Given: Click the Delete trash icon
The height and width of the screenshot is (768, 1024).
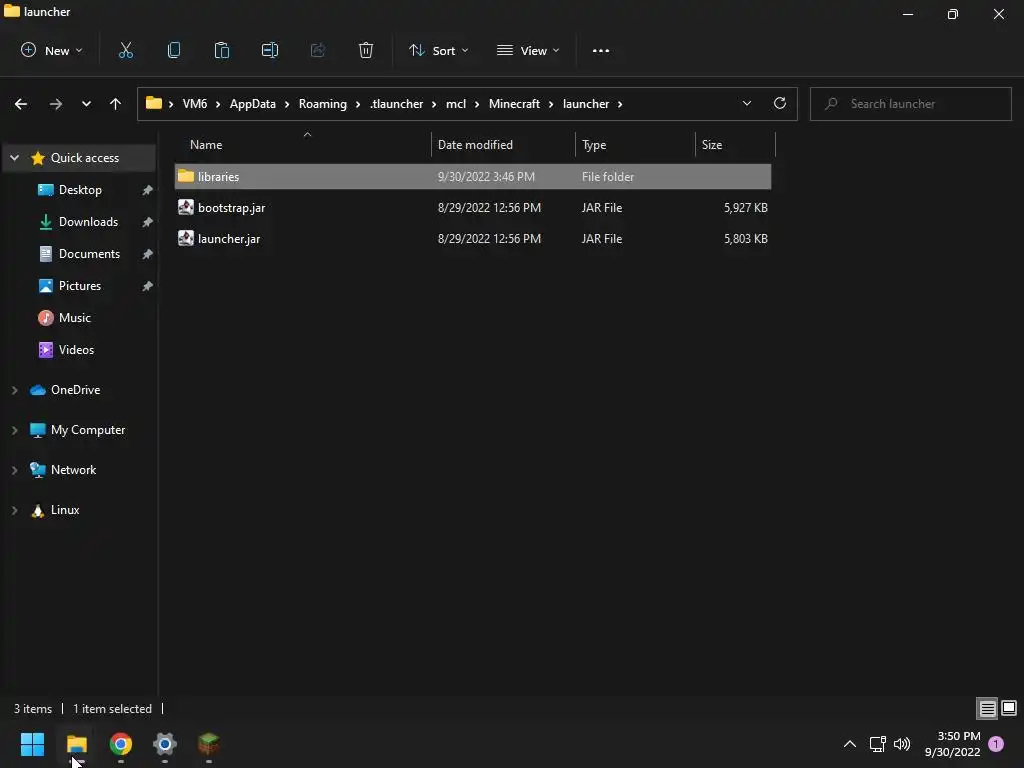Looking at the screenshot, I should click(366, 50).
